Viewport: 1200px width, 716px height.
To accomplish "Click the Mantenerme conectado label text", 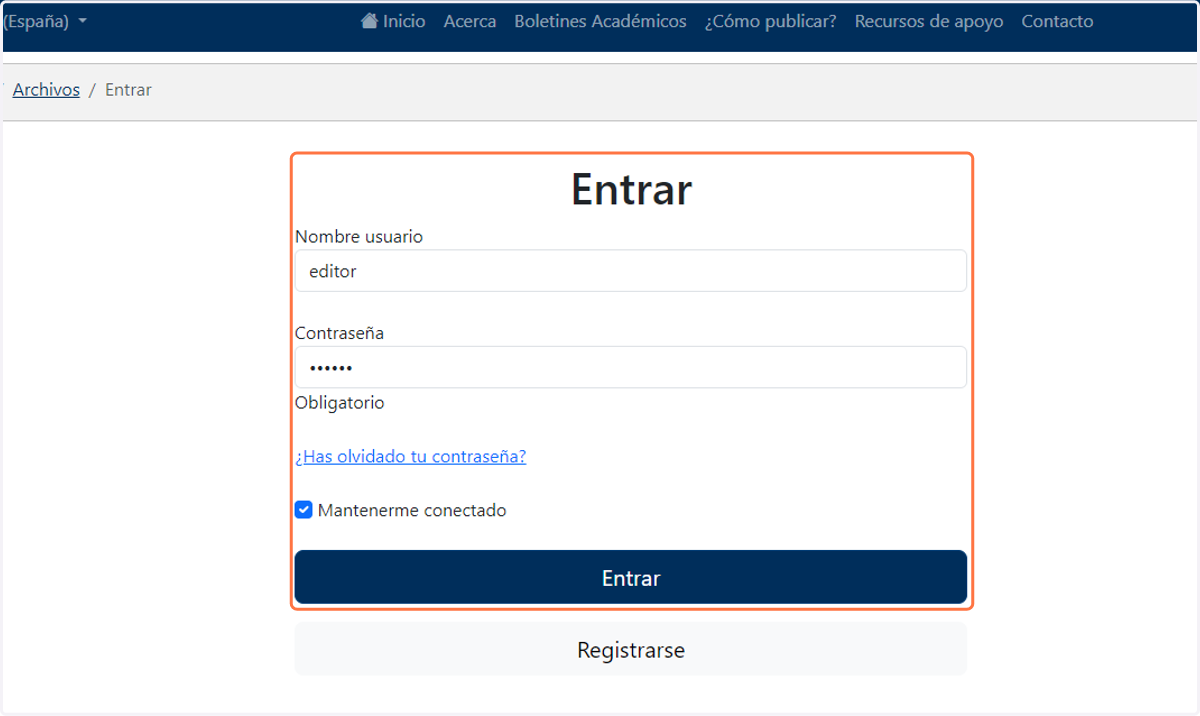I will point(412,511).
